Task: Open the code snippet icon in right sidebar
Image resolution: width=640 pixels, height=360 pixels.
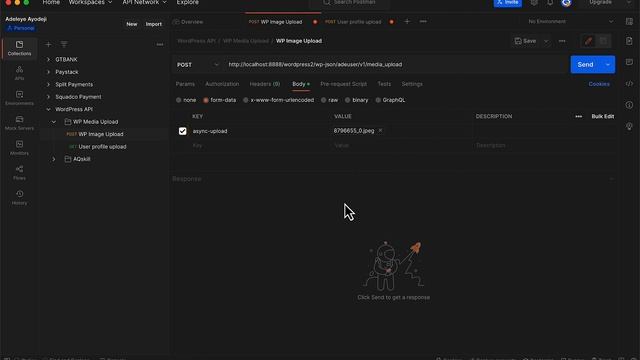Action: tap(629, 84)
